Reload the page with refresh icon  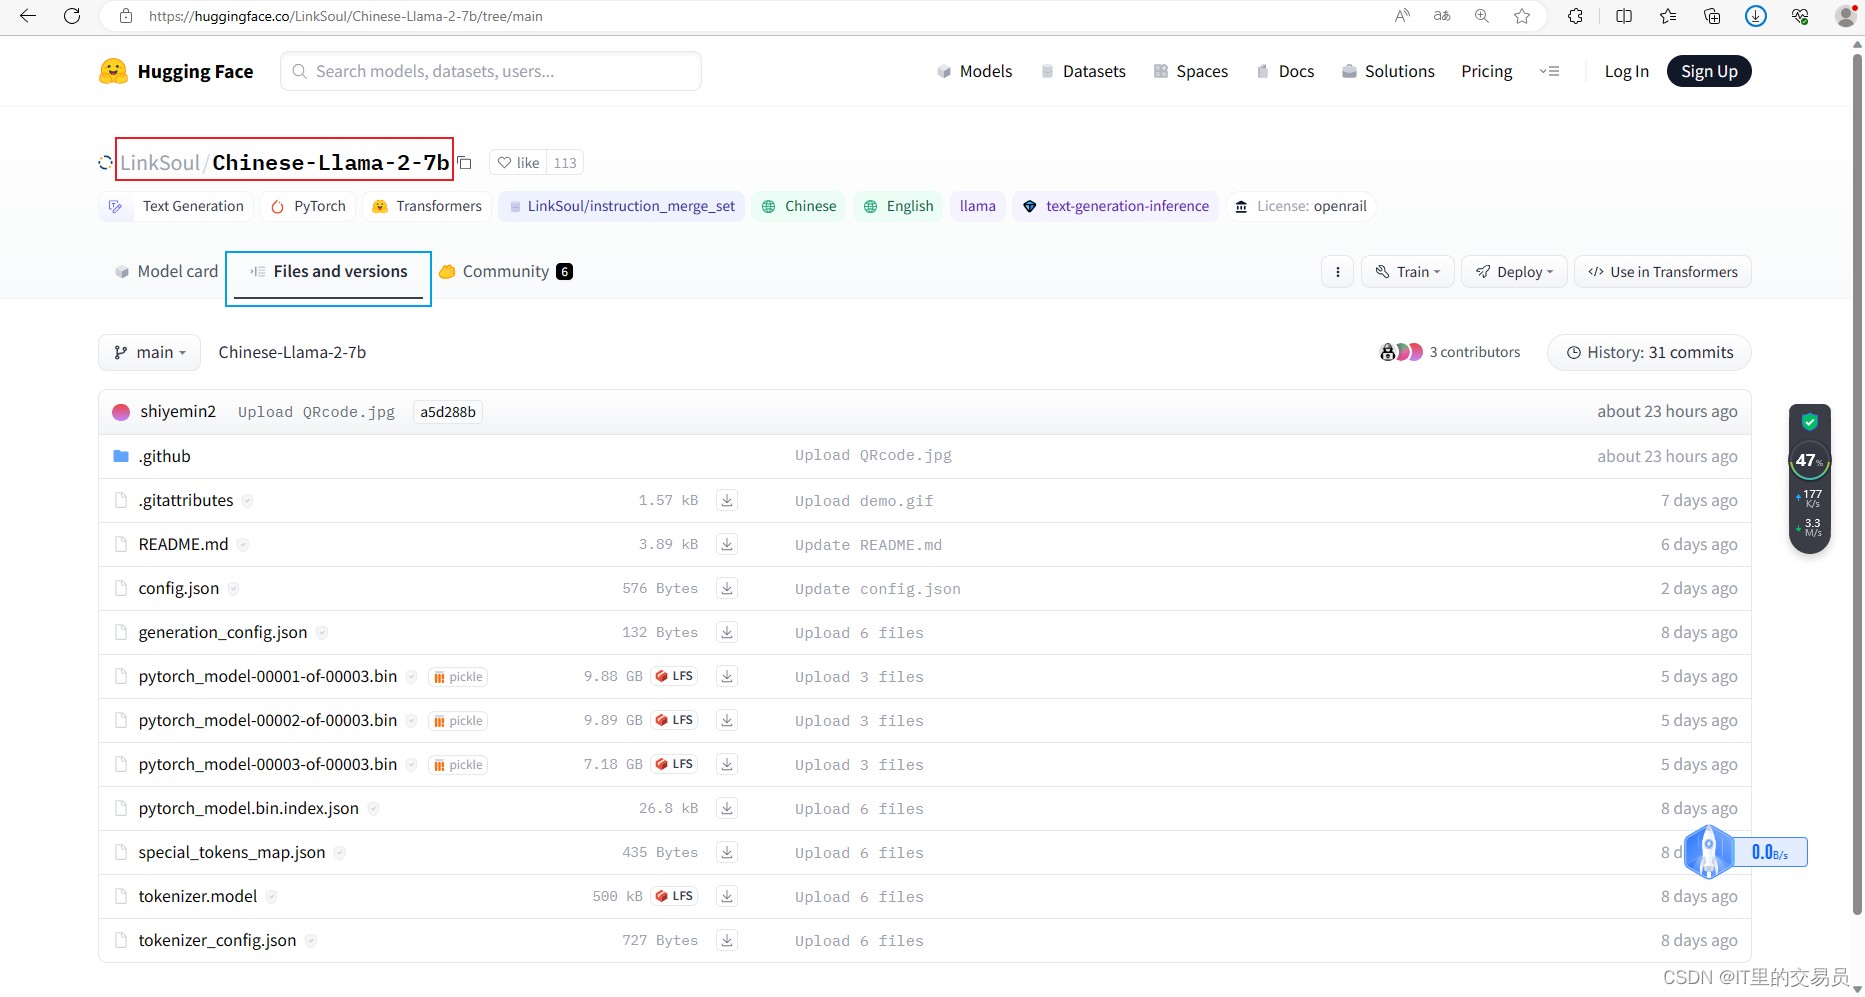[x=72, y=16]
